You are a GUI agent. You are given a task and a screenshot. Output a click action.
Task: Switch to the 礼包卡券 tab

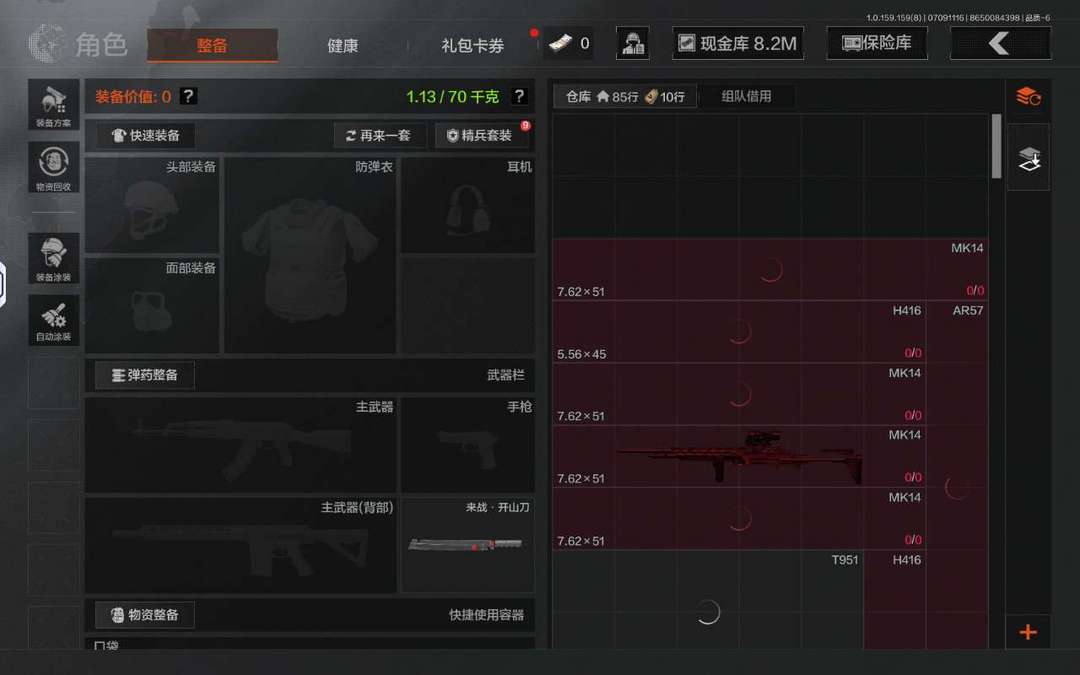click(472, 45)
